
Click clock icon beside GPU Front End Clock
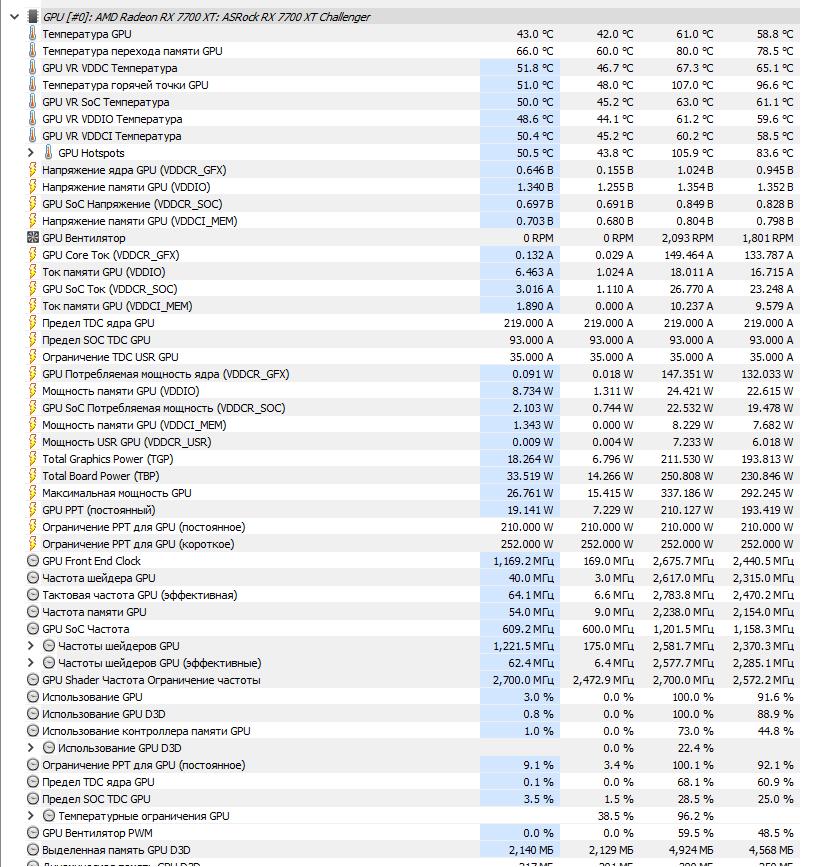33,561
